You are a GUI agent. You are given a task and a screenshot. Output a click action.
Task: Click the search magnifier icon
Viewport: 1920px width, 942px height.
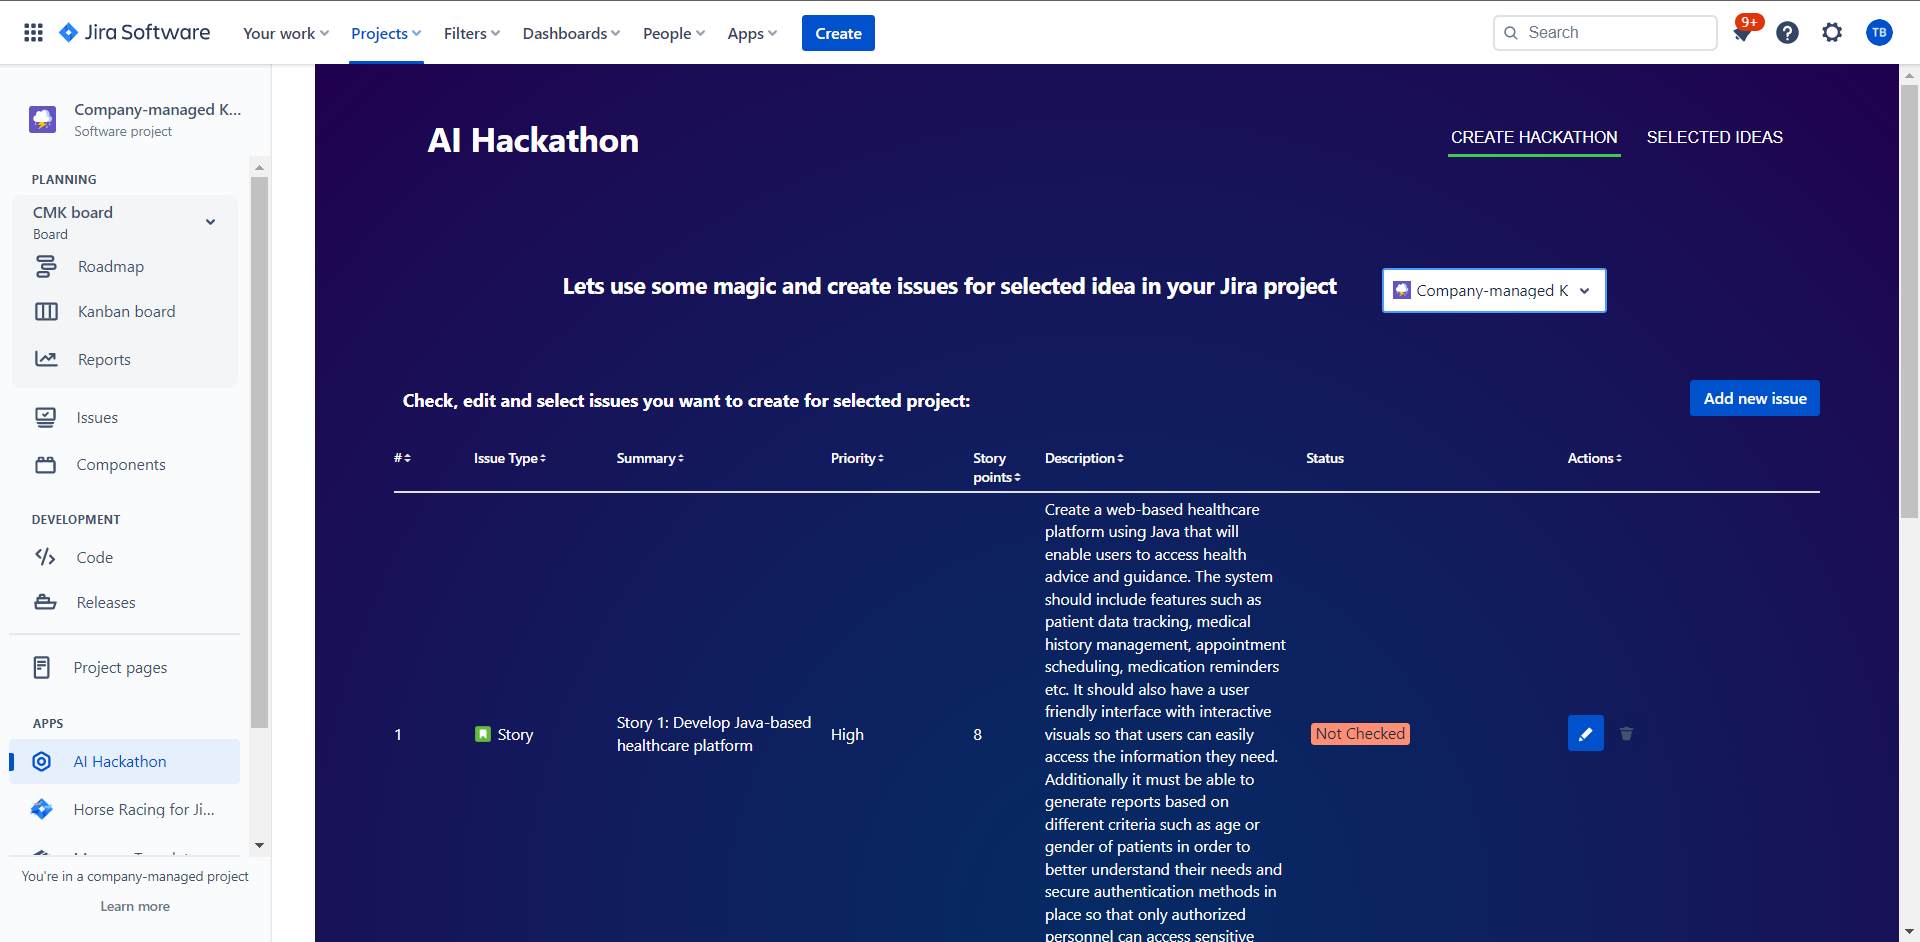(x=1511, y=33)
